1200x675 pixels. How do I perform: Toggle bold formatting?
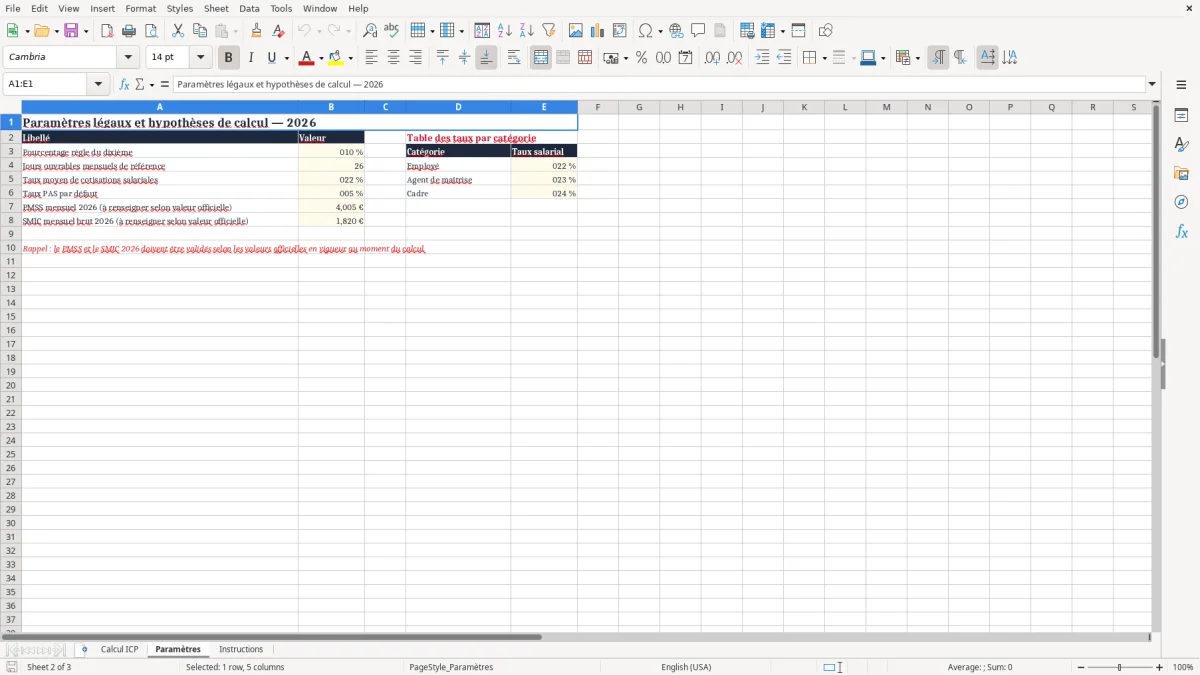click(x=228, y=58)
